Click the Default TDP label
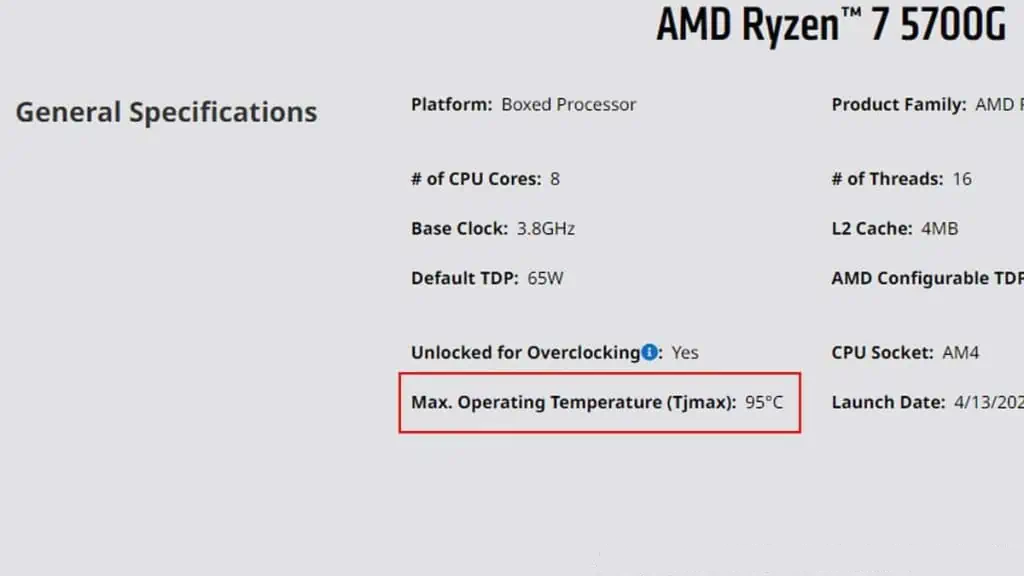 (464, 278)
